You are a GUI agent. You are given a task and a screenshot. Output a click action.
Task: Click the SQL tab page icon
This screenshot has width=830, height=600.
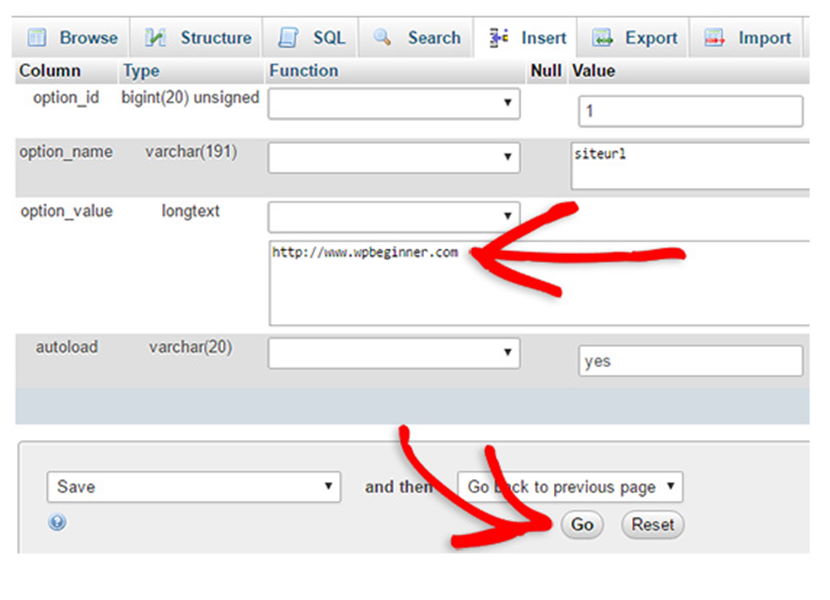(289, 37)
